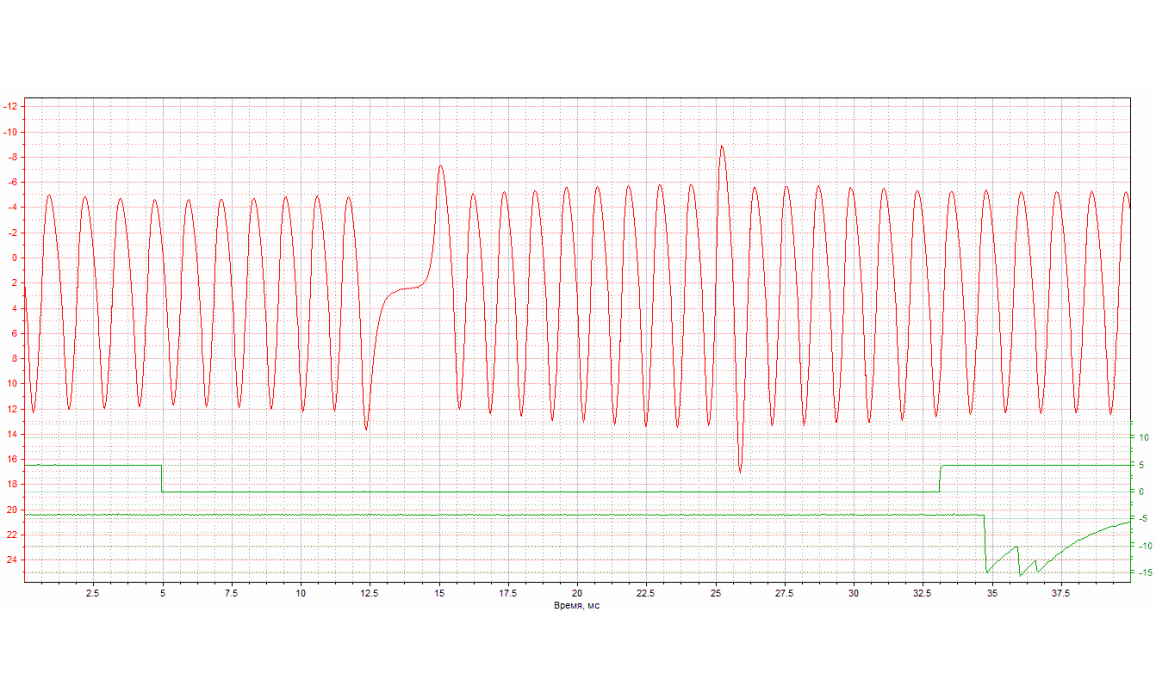Screen dimensions: 1156x700
Task: Select the 30 tick on the time axis
Action: click(x=853, y=594)
